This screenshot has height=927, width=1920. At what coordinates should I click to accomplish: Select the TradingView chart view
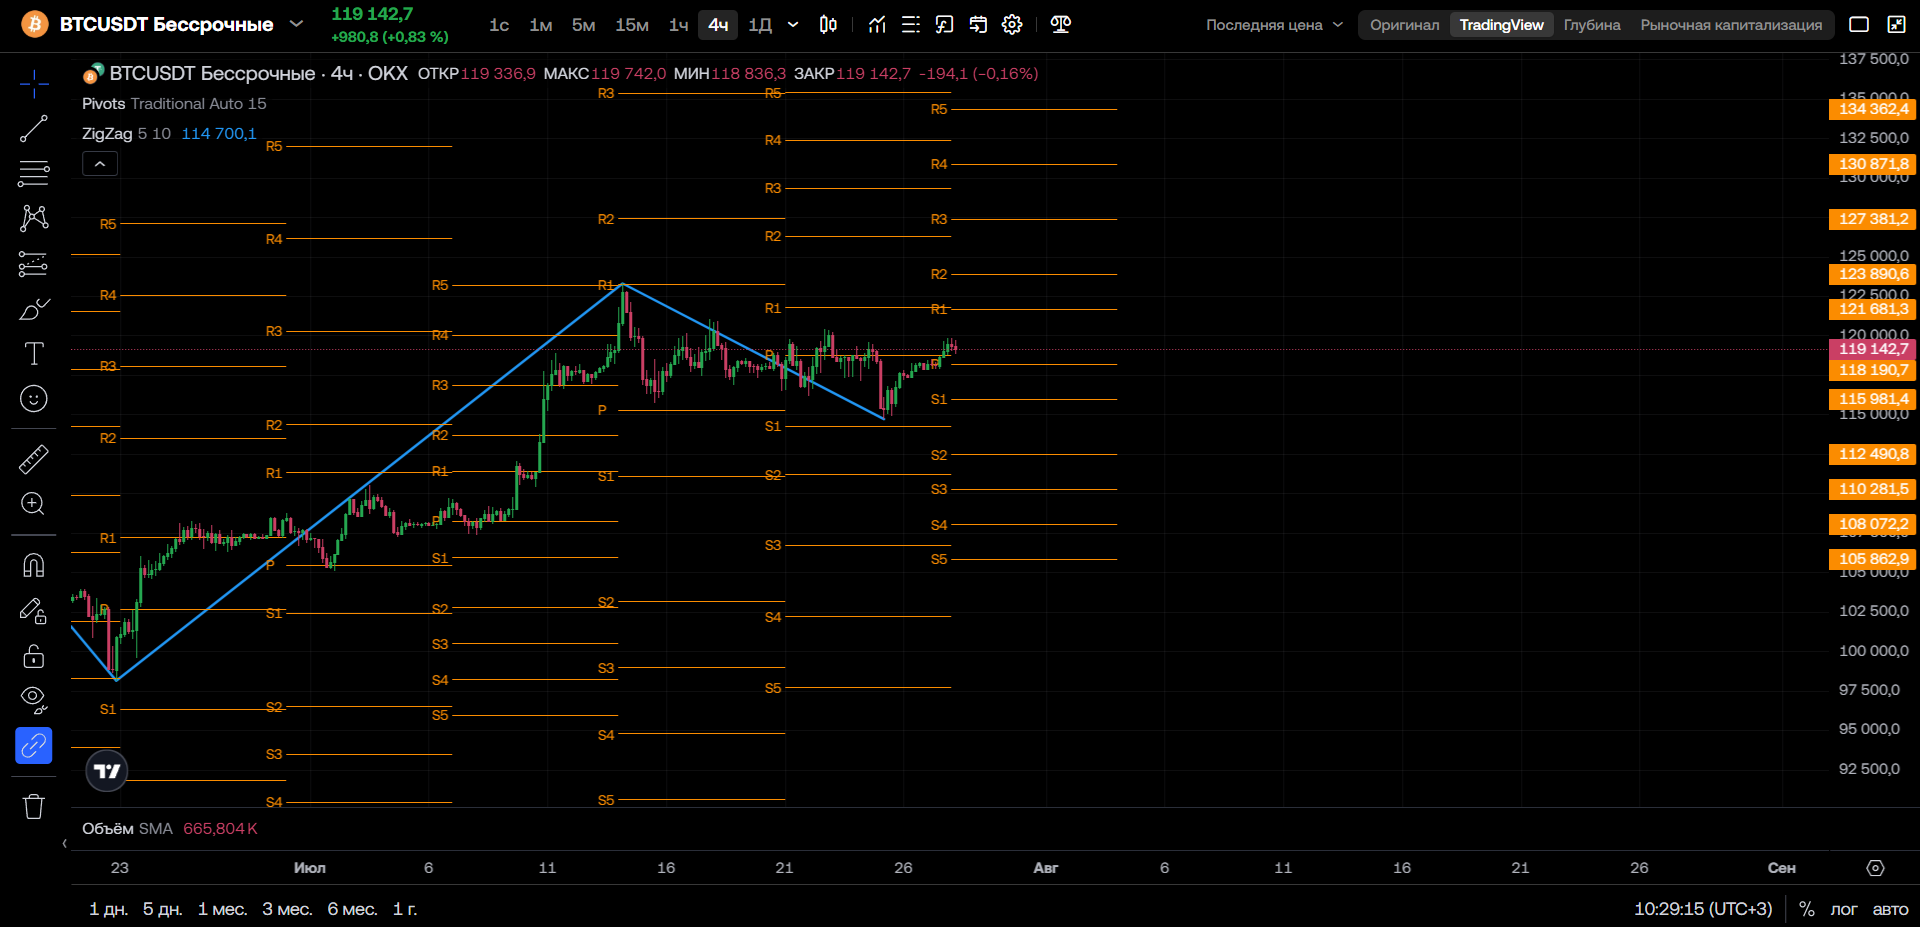(x=1501, y=25)
